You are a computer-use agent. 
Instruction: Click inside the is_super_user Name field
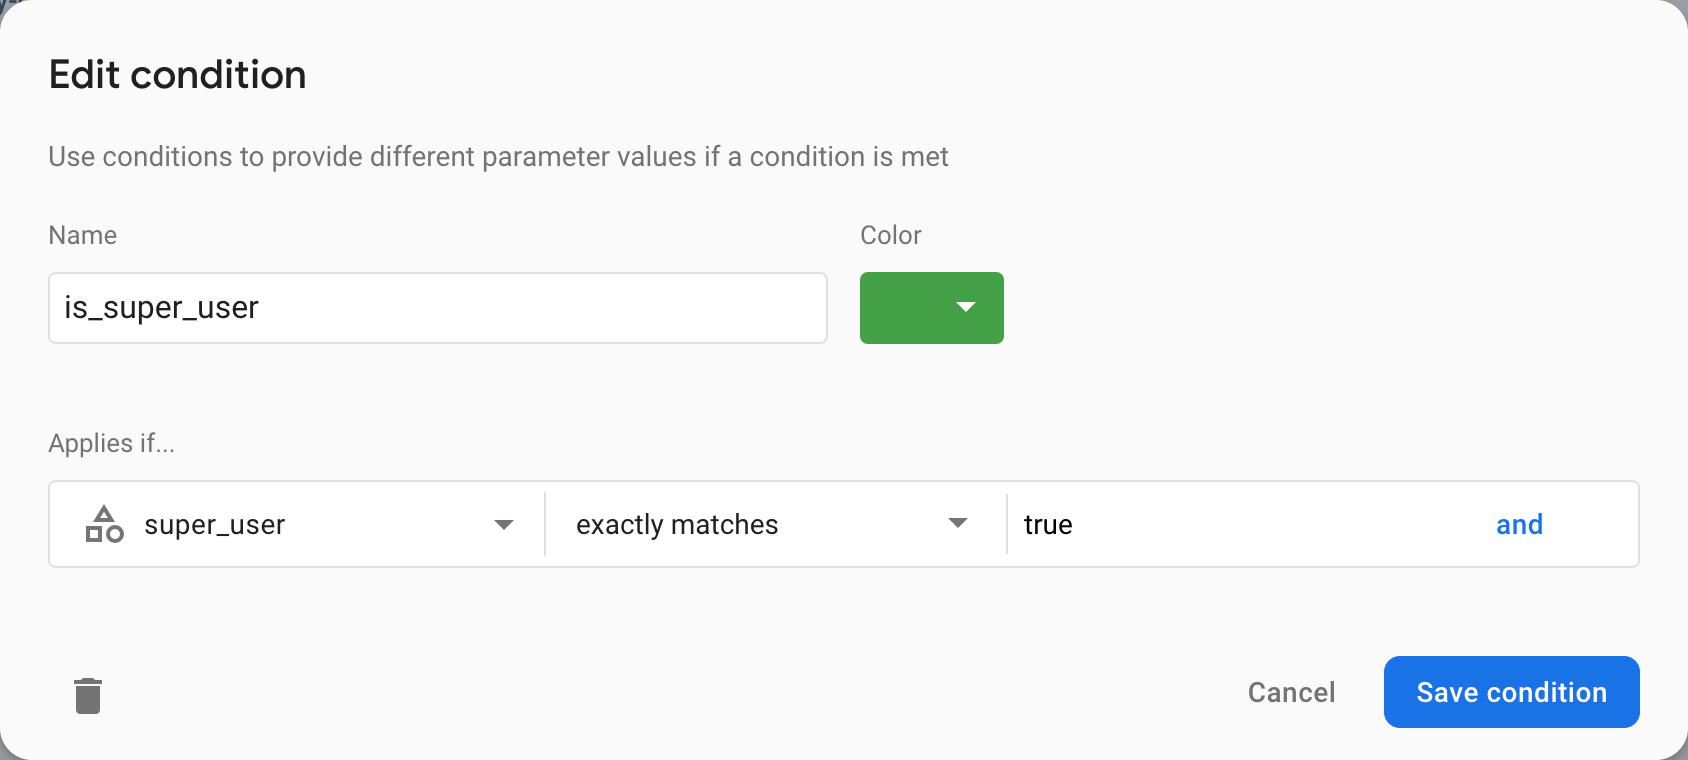pyautogui.click(x=437, y=308)
